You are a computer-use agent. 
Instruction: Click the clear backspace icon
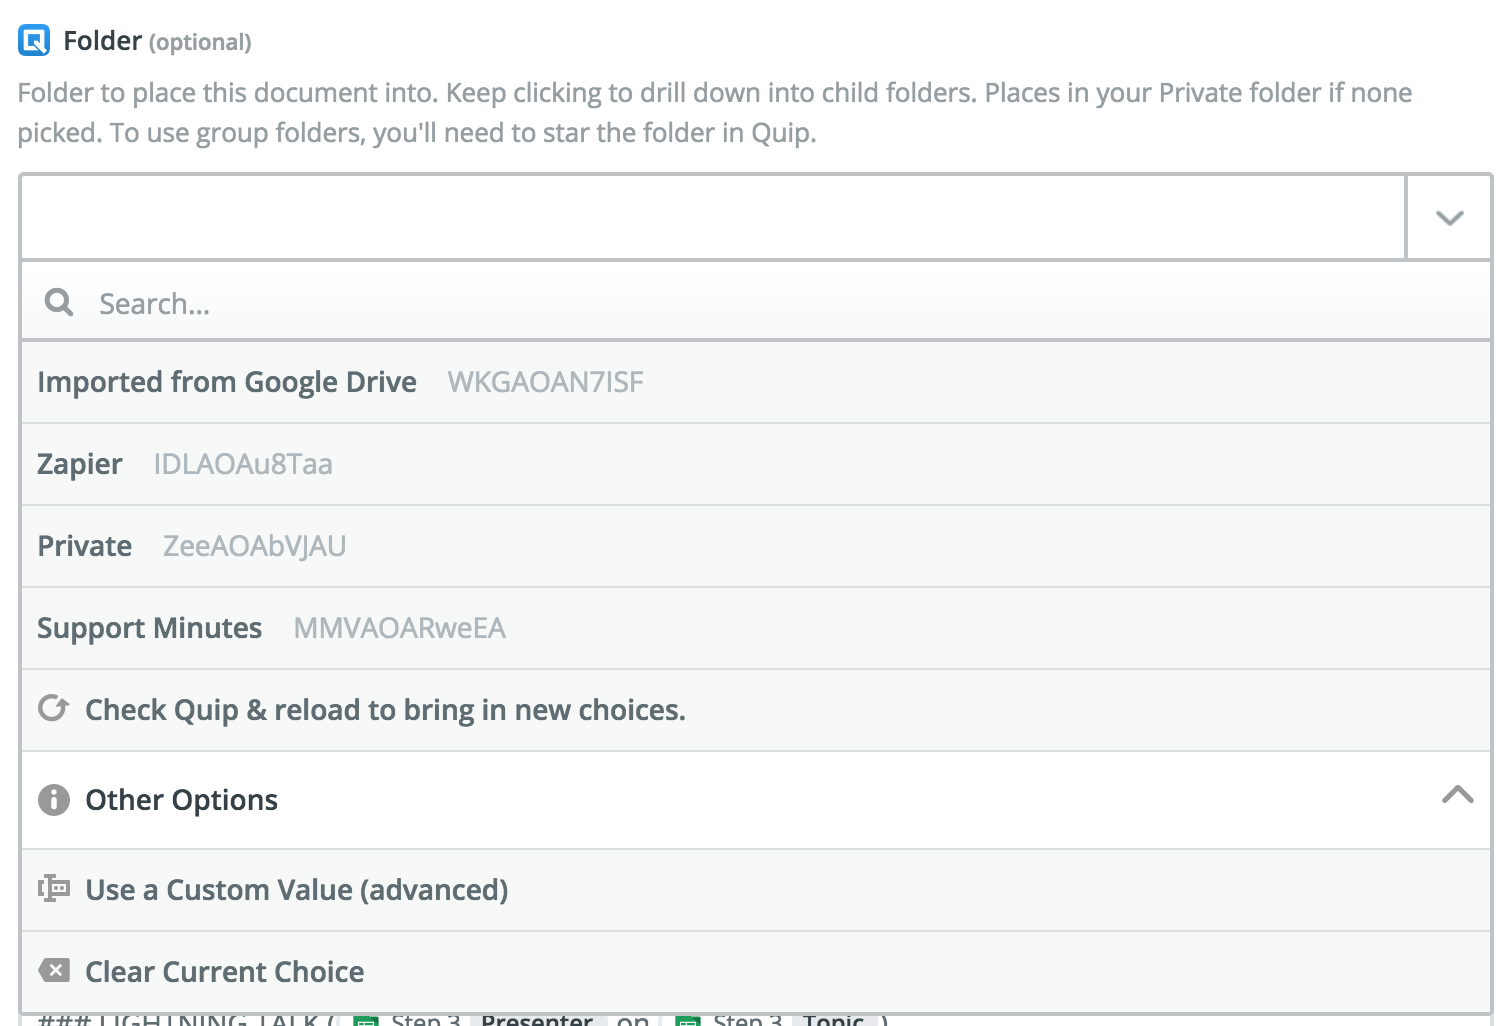[x=54, y=970]
